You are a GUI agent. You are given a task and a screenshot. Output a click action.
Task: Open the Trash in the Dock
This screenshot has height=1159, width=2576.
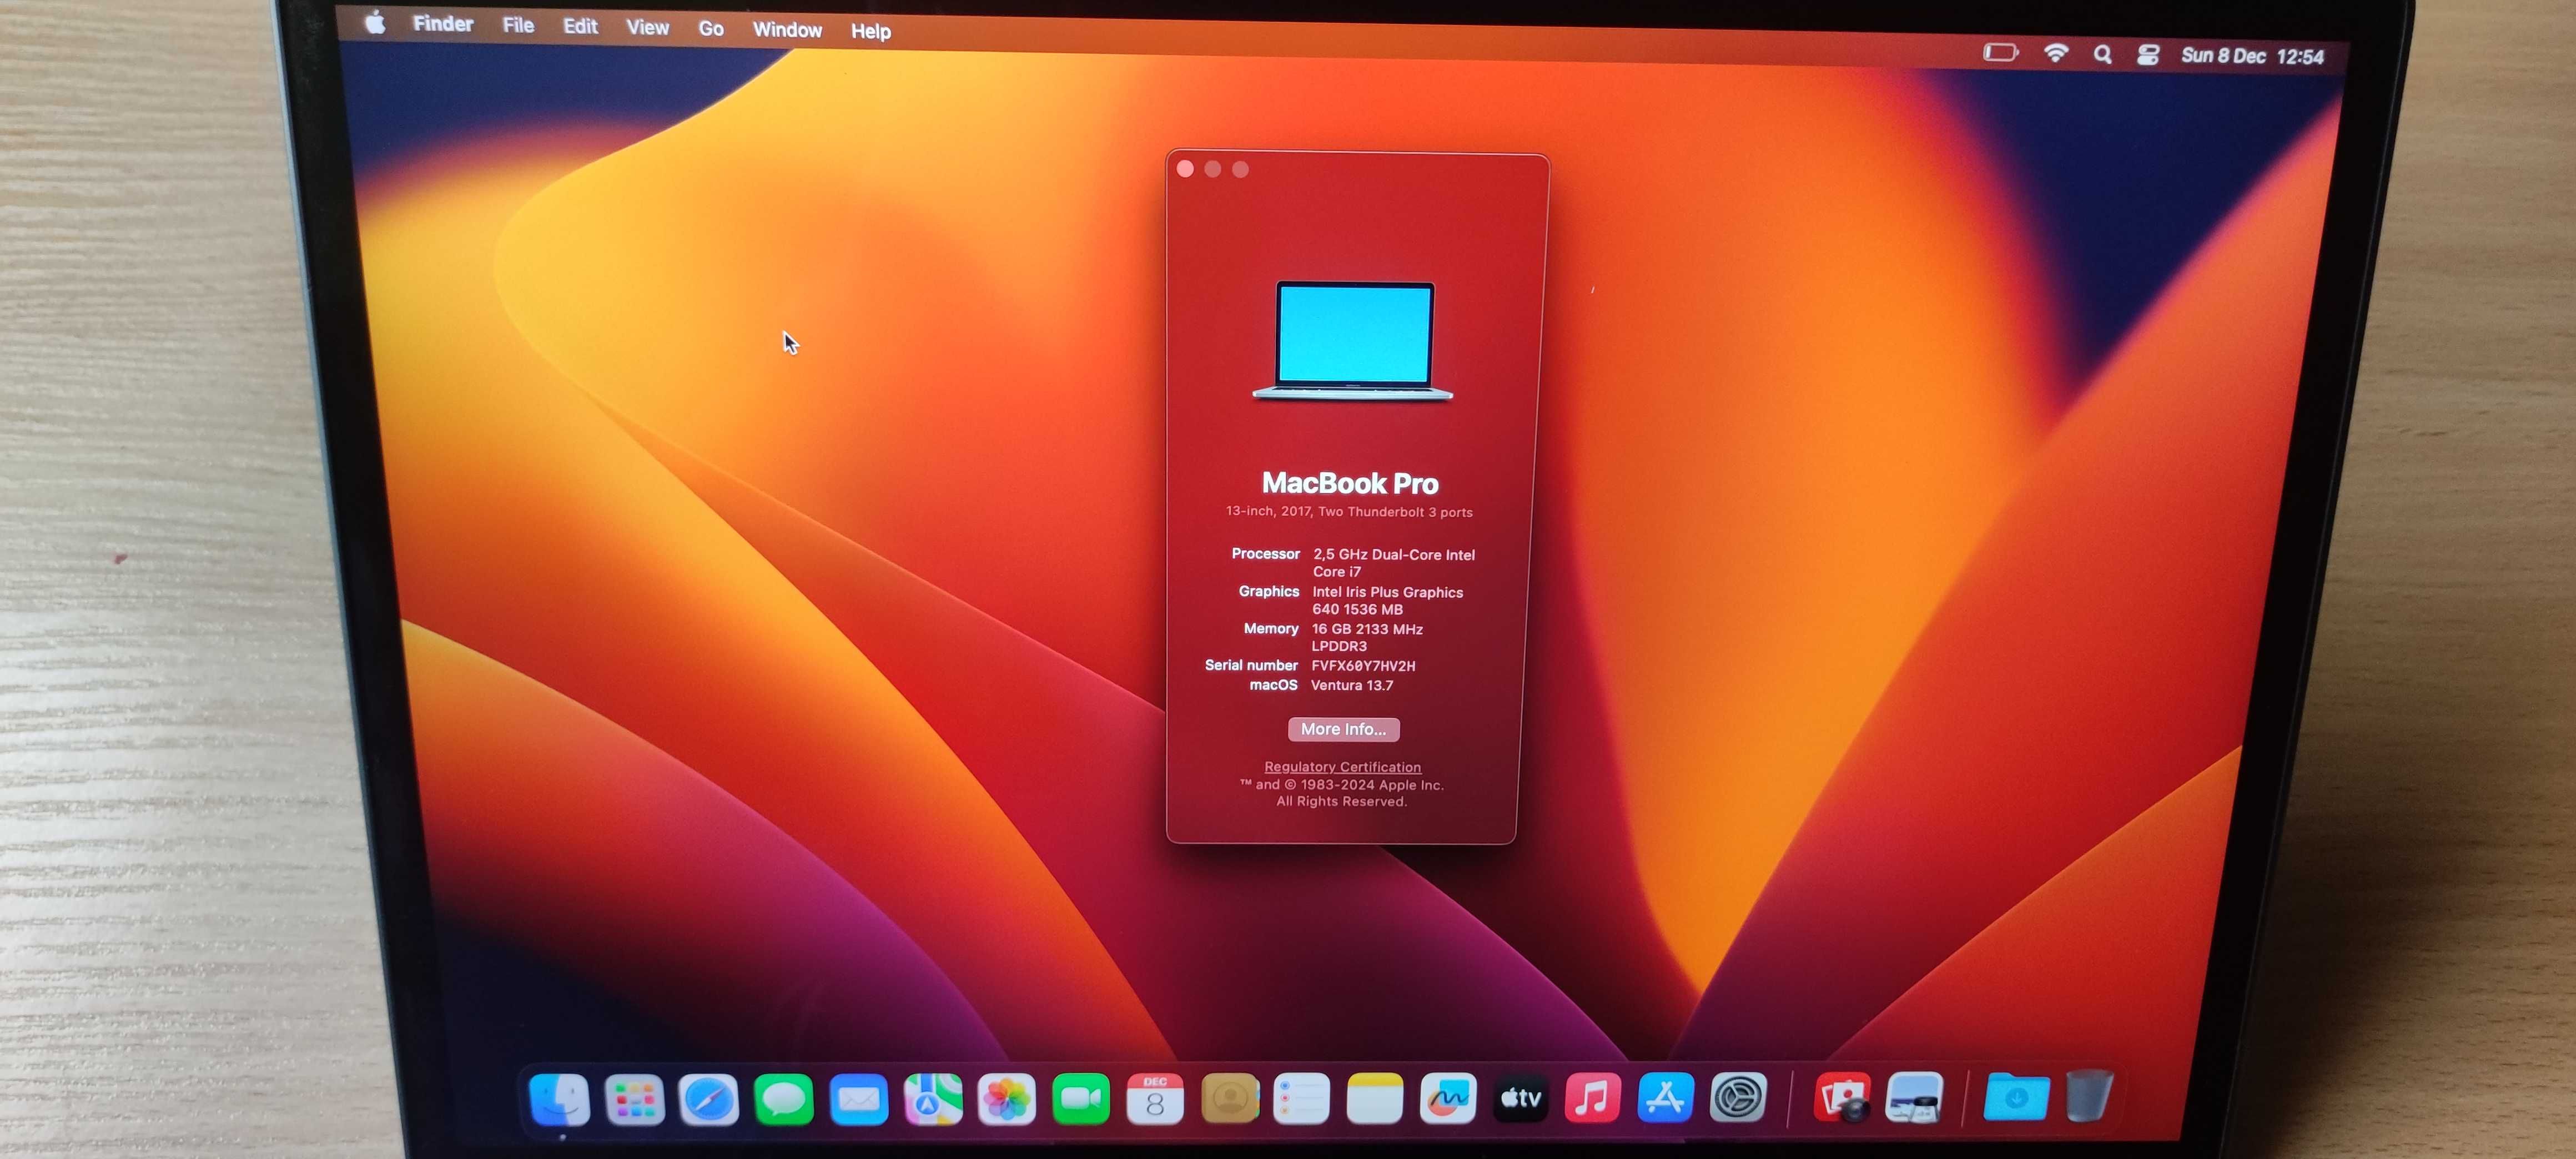click(x=2089, y=1097)
